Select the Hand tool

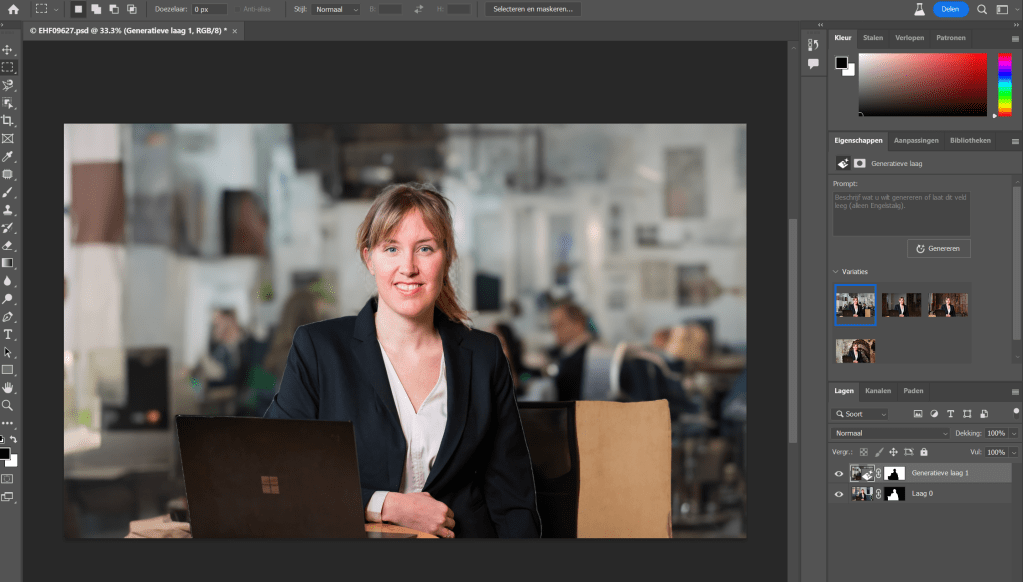tap(8, 387)
